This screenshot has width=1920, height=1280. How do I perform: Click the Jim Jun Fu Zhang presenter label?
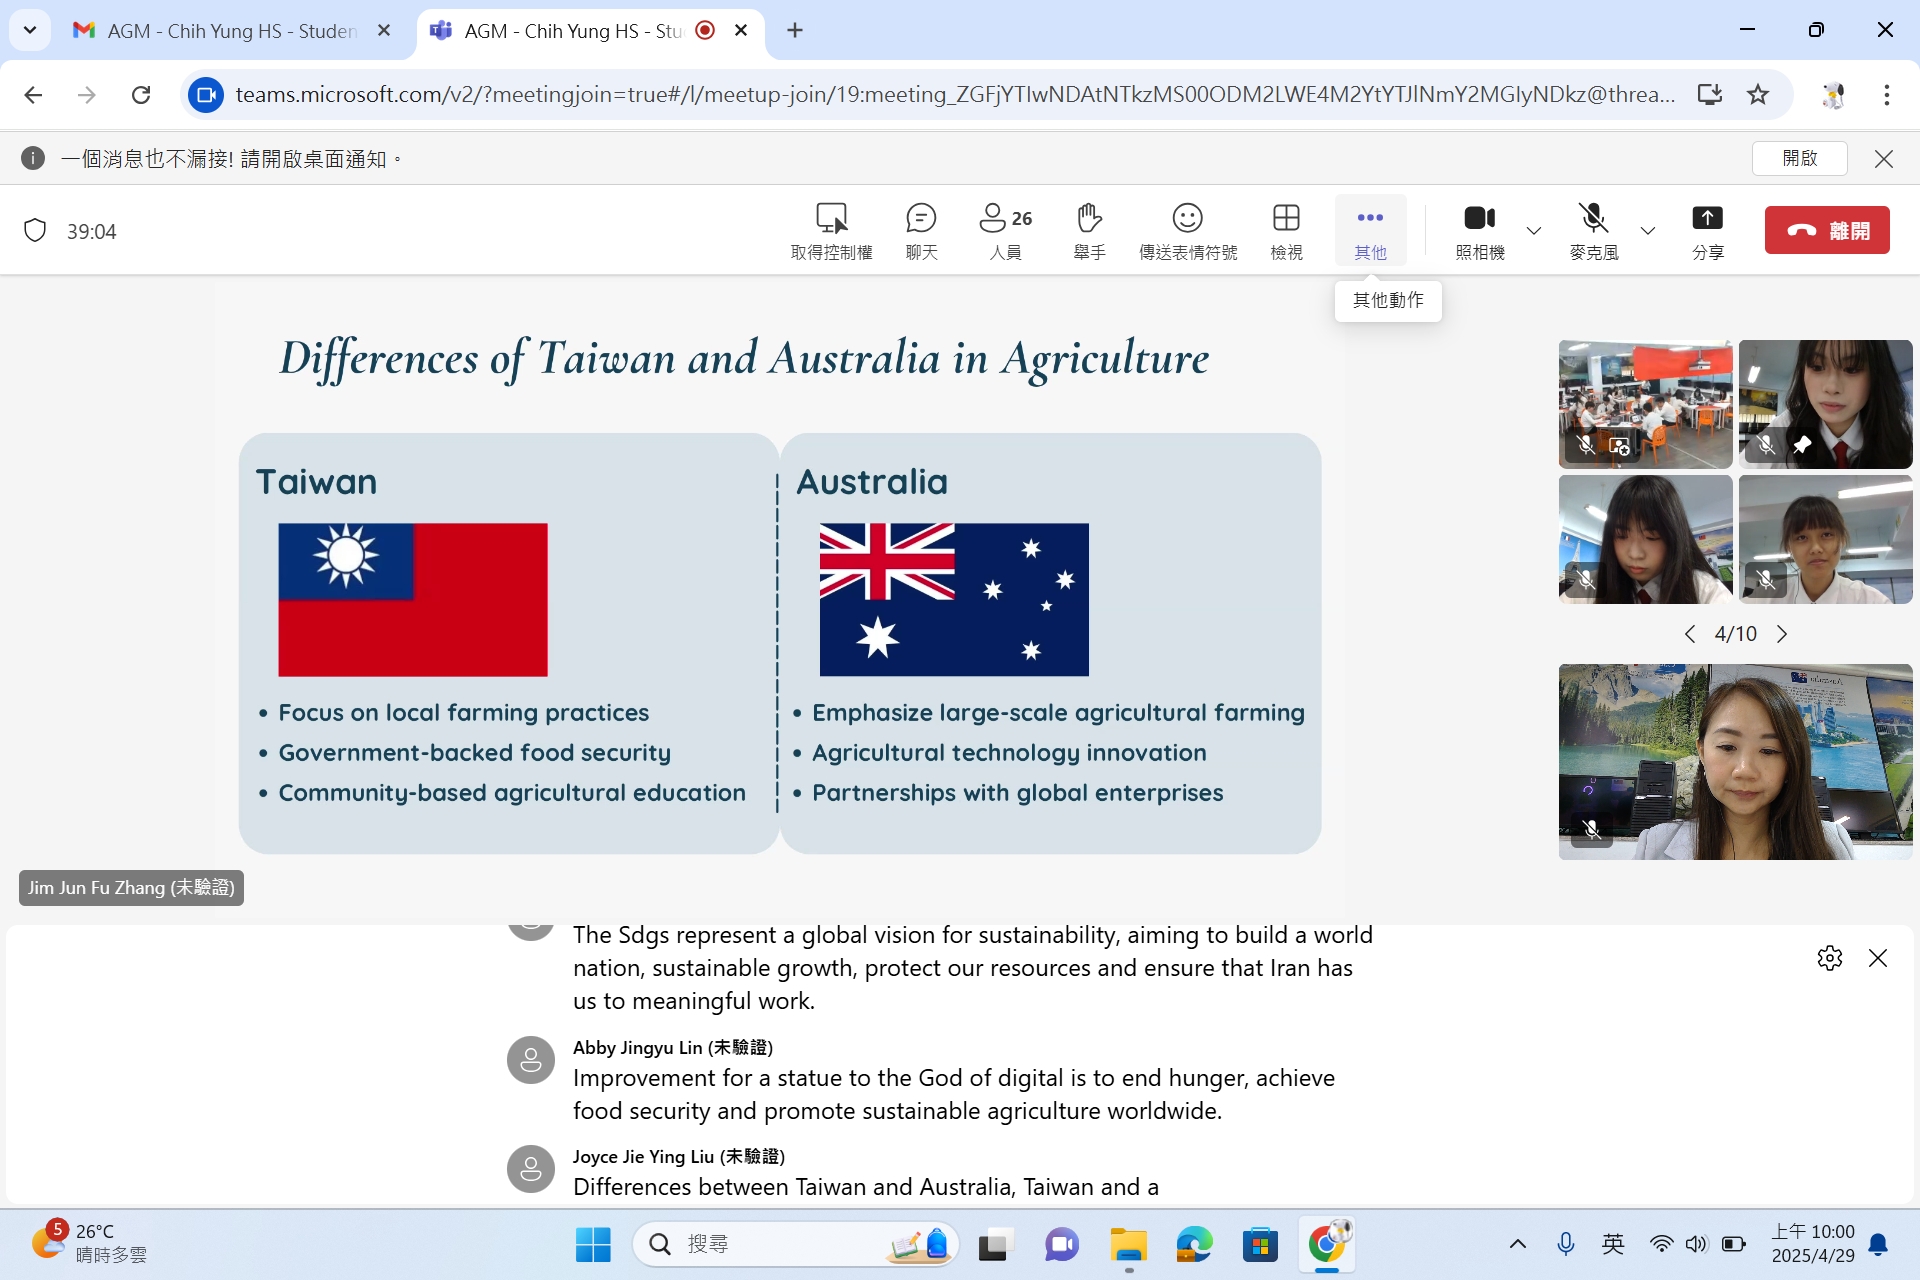tap(131, 888)
